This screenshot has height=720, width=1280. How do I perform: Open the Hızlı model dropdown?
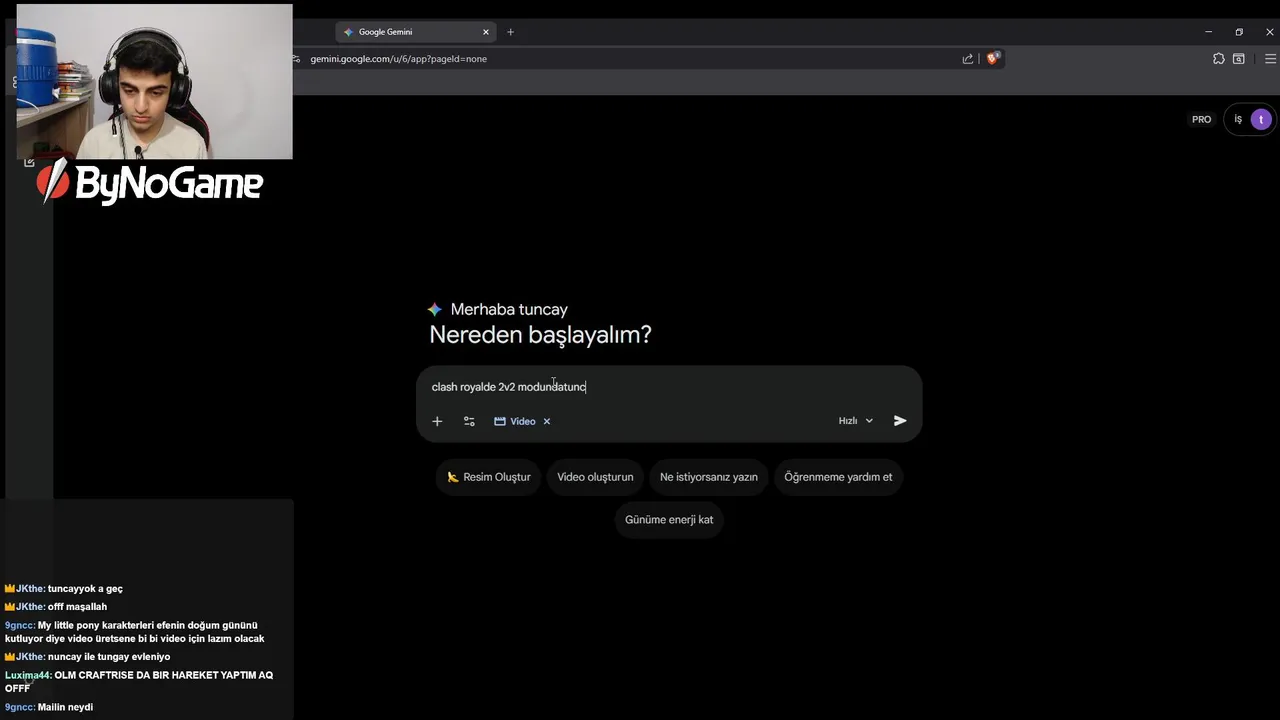pos(856,421)
